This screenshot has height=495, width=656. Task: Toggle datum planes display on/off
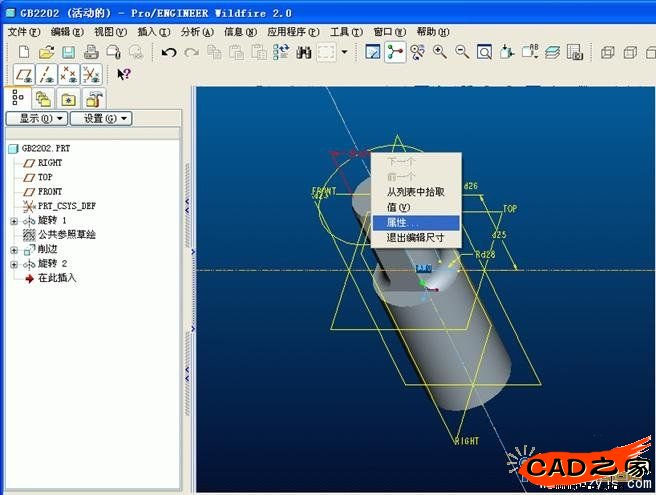click(22, 75)
